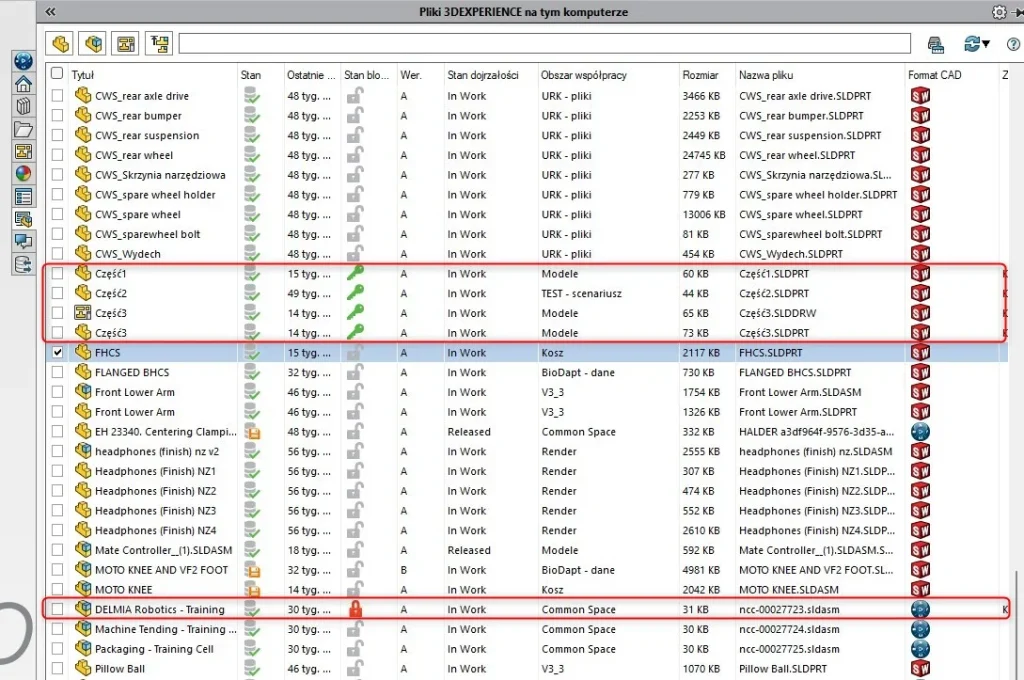Image resolution: width=1024 pixels, height=680 pixels.
Task: Select the CWS_spare wheel holder title
Action: pyautogui.click(x=155, y=195)
